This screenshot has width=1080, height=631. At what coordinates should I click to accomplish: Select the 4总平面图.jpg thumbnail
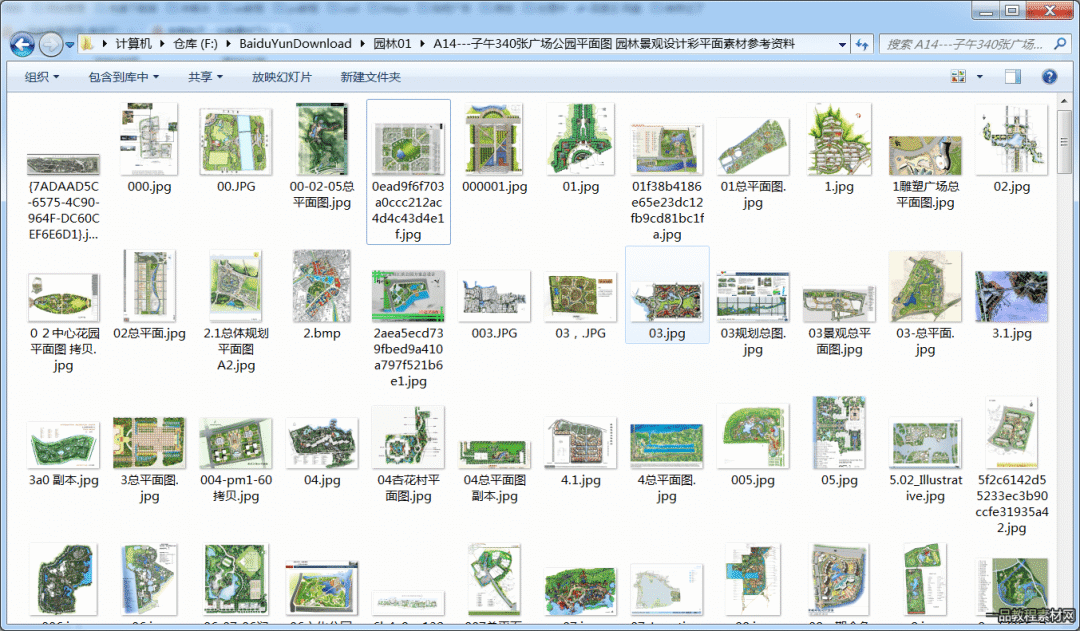click(x=667, y=446)
